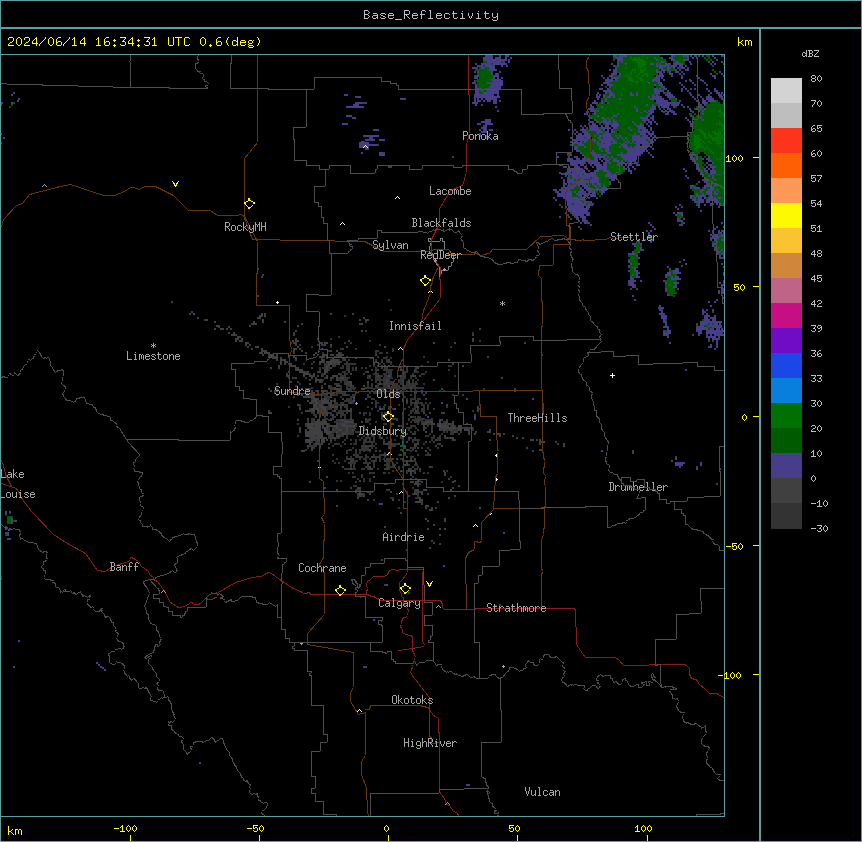Click the Vulcan town label

[543, 792]
